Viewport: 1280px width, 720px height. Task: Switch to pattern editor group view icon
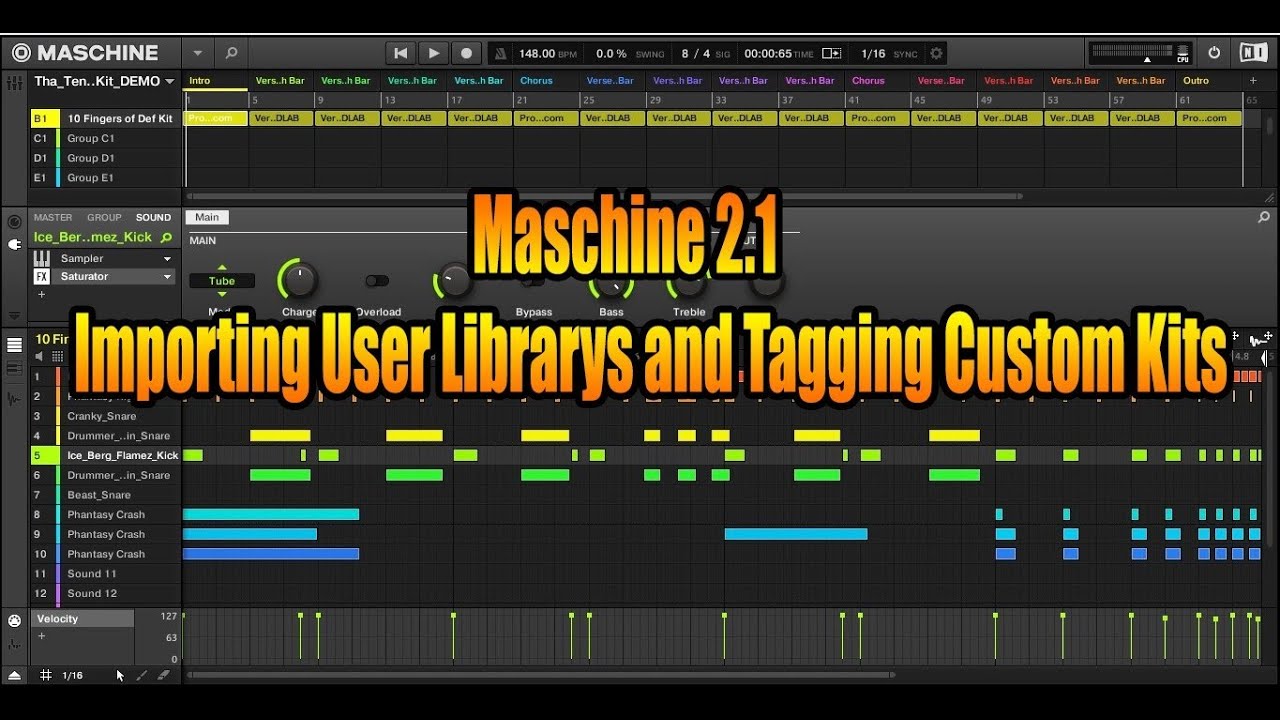pos(14,345)
